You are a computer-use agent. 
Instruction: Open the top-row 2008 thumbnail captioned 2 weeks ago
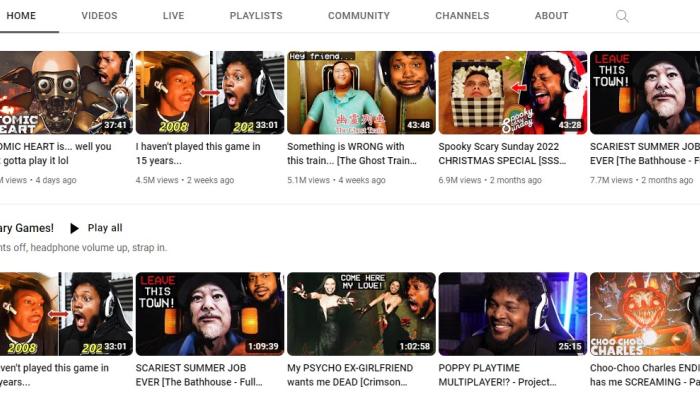[210, 92]
